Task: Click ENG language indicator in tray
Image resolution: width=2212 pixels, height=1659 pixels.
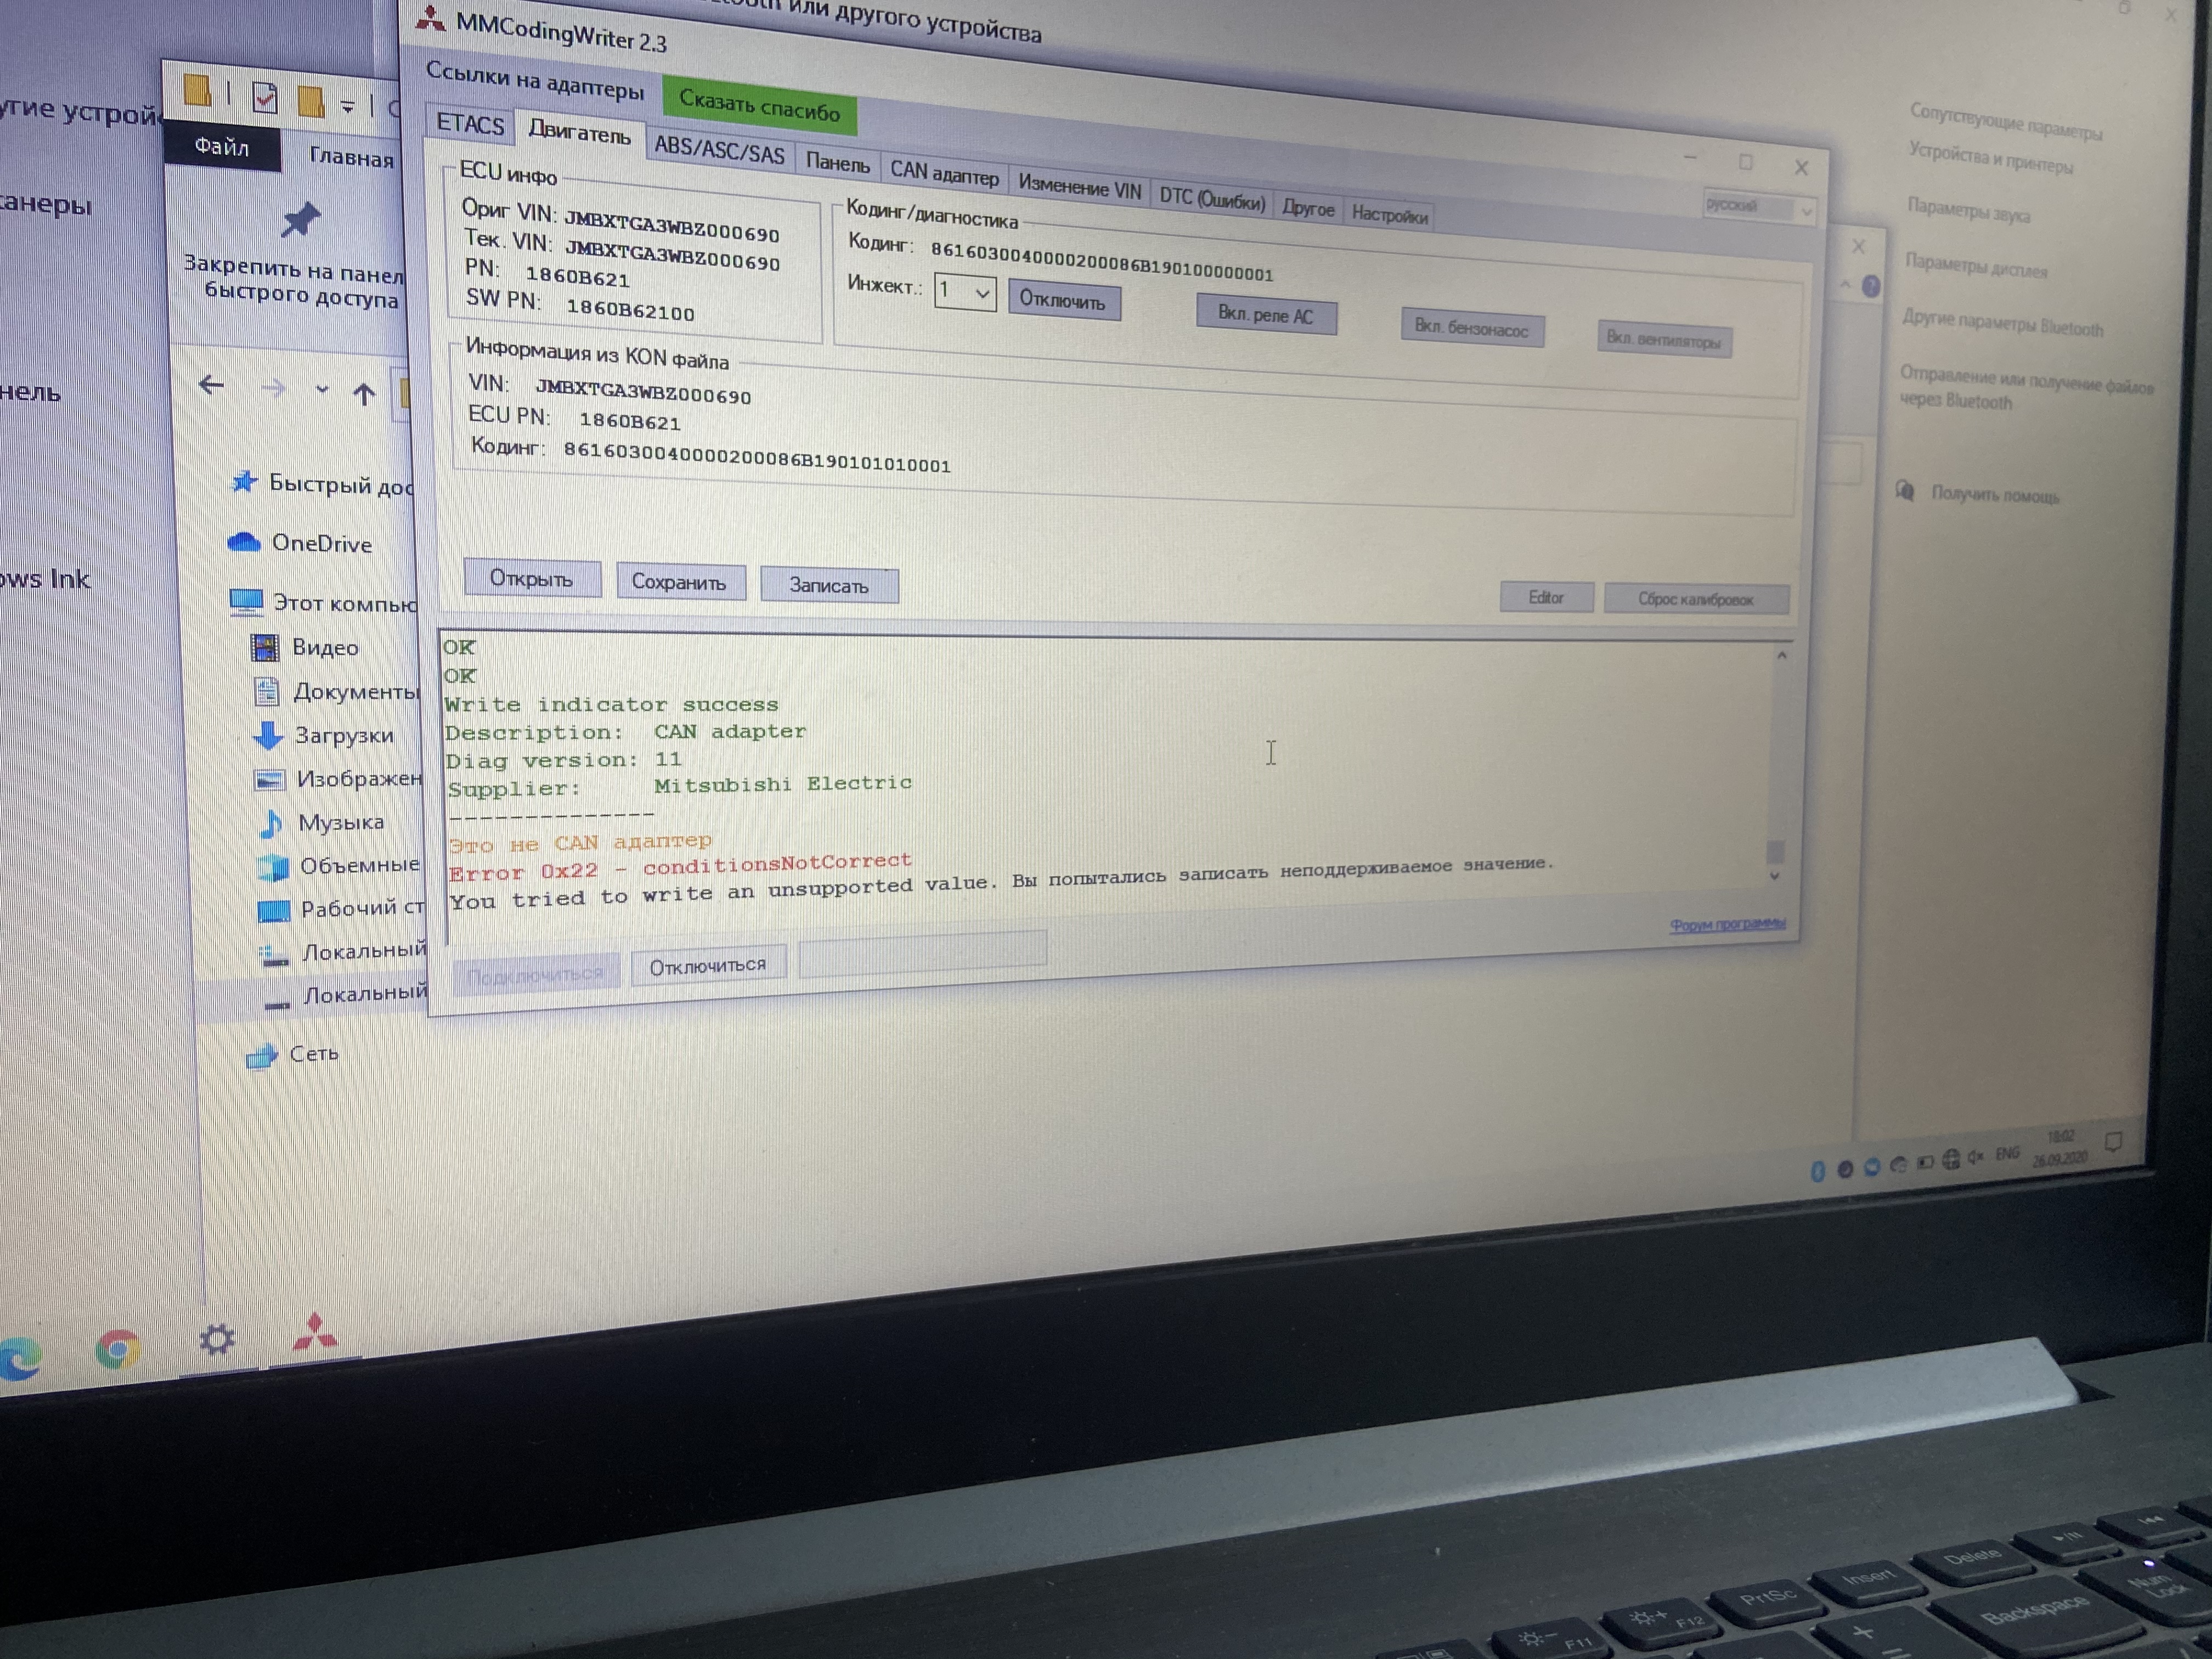Action: pos(2007,1153)
